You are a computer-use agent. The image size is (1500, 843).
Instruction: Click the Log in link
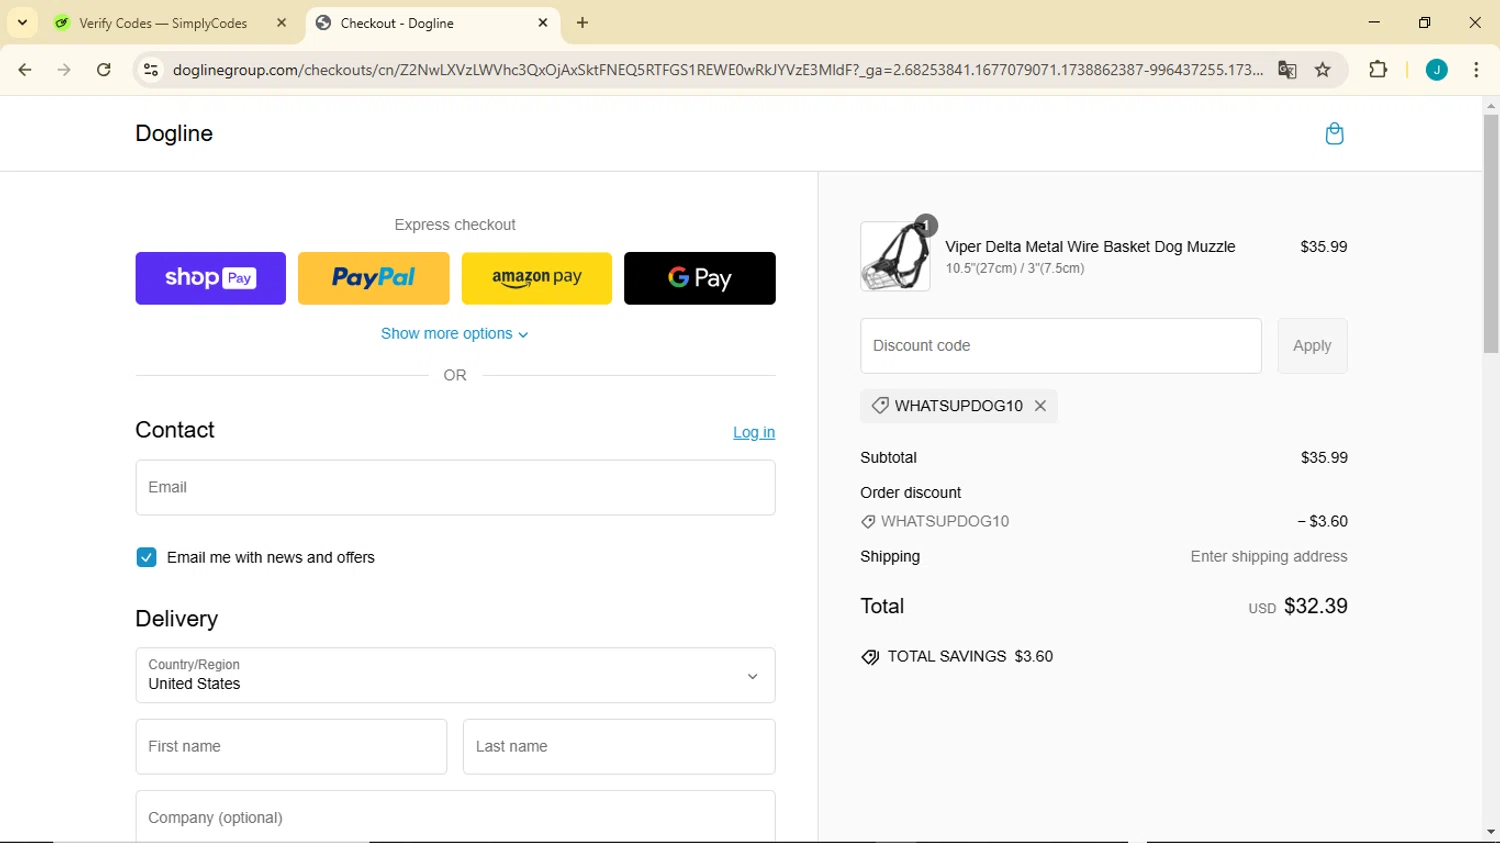(754, 432)
